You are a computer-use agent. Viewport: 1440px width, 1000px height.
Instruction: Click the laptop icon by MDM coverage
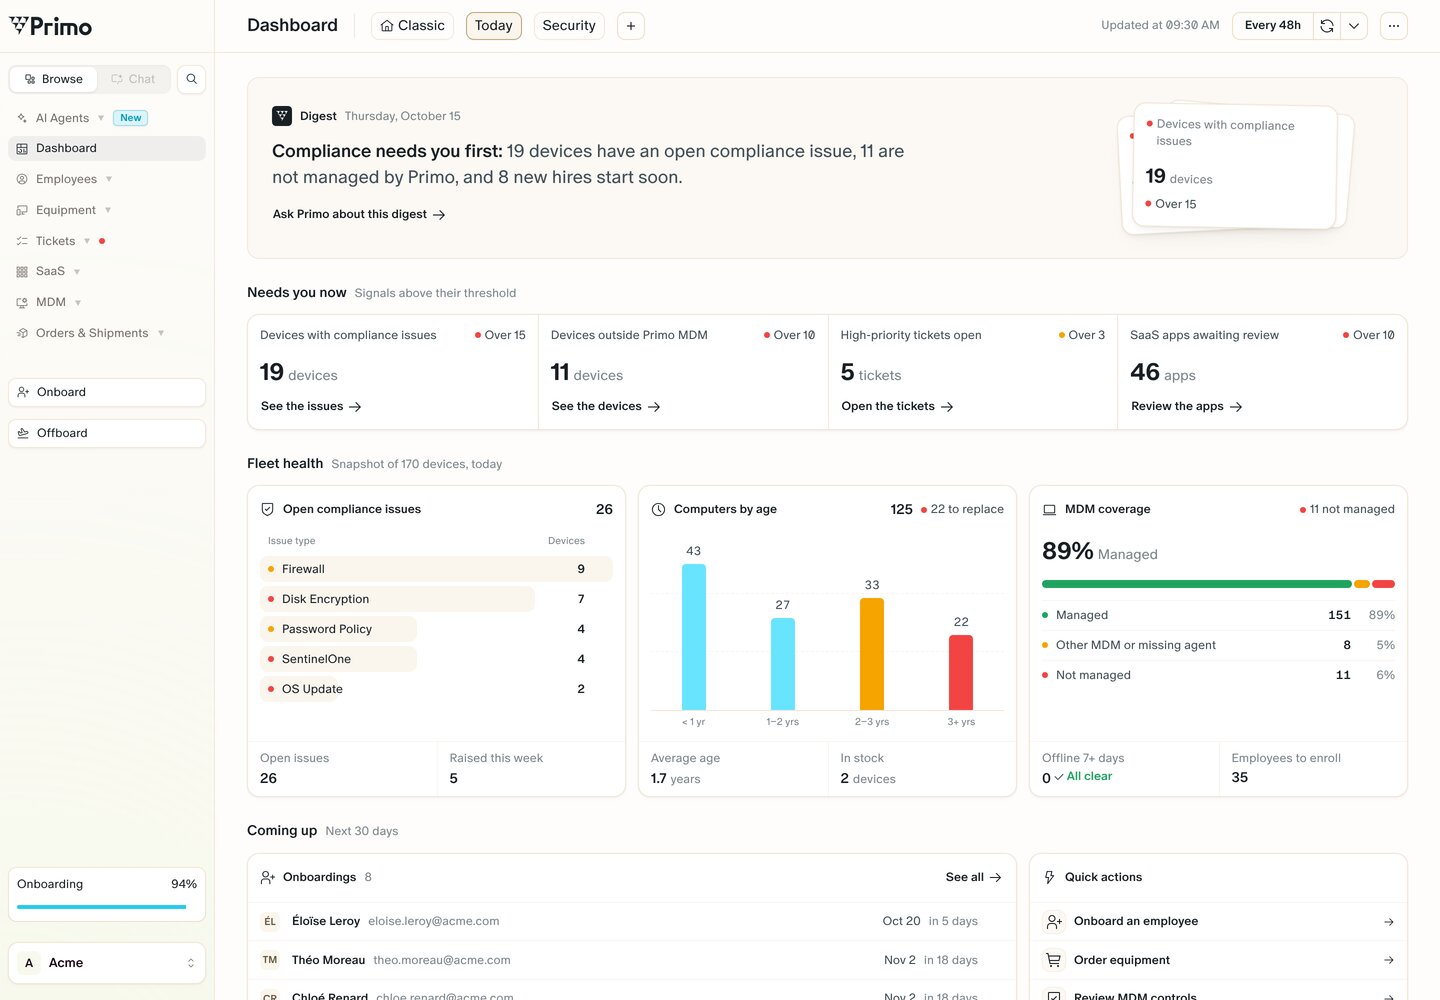1049,509
